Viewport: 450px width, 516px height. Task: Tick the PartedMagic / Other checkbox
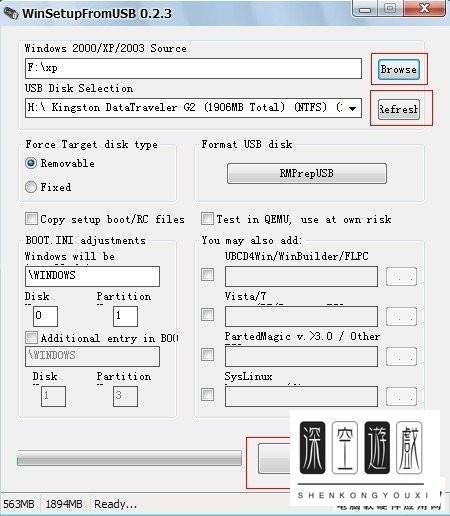pyautogui.click(x=207, y=354)
